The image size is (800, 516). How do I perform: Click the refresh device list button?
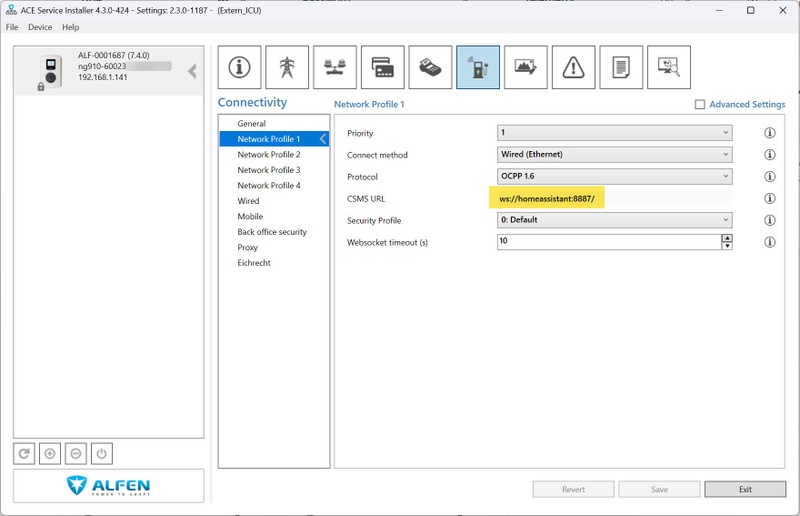point(24,453)
